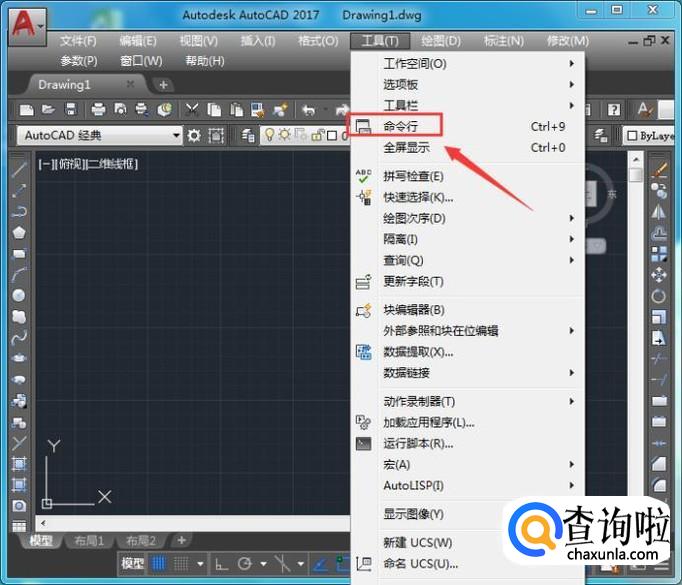Click the Undo arrow icon
Screen dimensions: 682x585
coord(308,110)
